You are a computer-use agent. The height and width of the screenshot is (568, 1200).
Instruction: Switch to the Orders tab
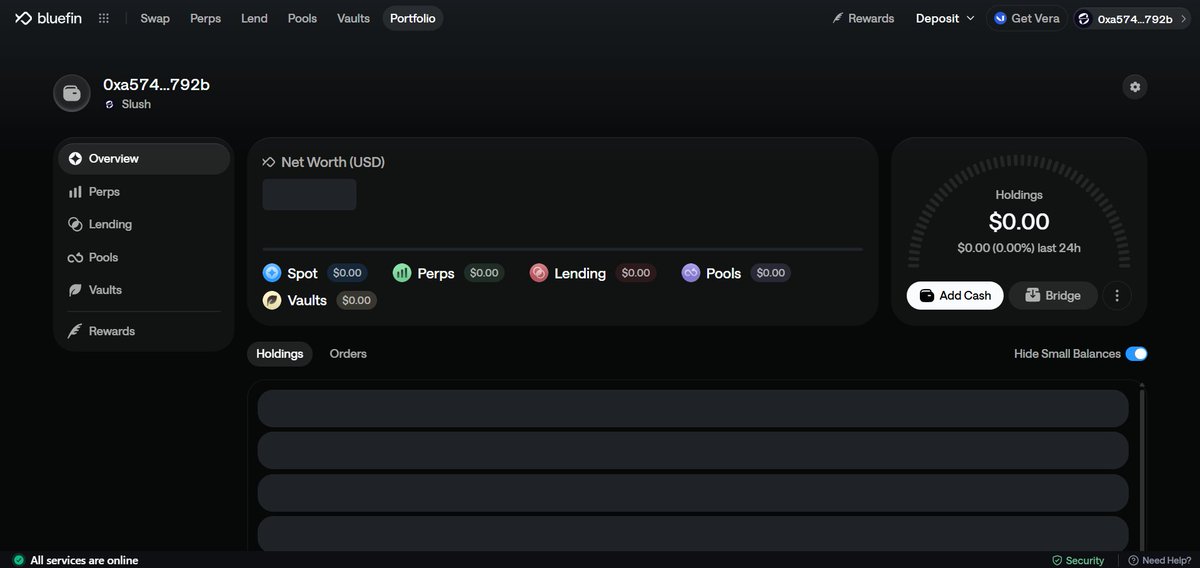pyautogui.click(x=348, y=354)
